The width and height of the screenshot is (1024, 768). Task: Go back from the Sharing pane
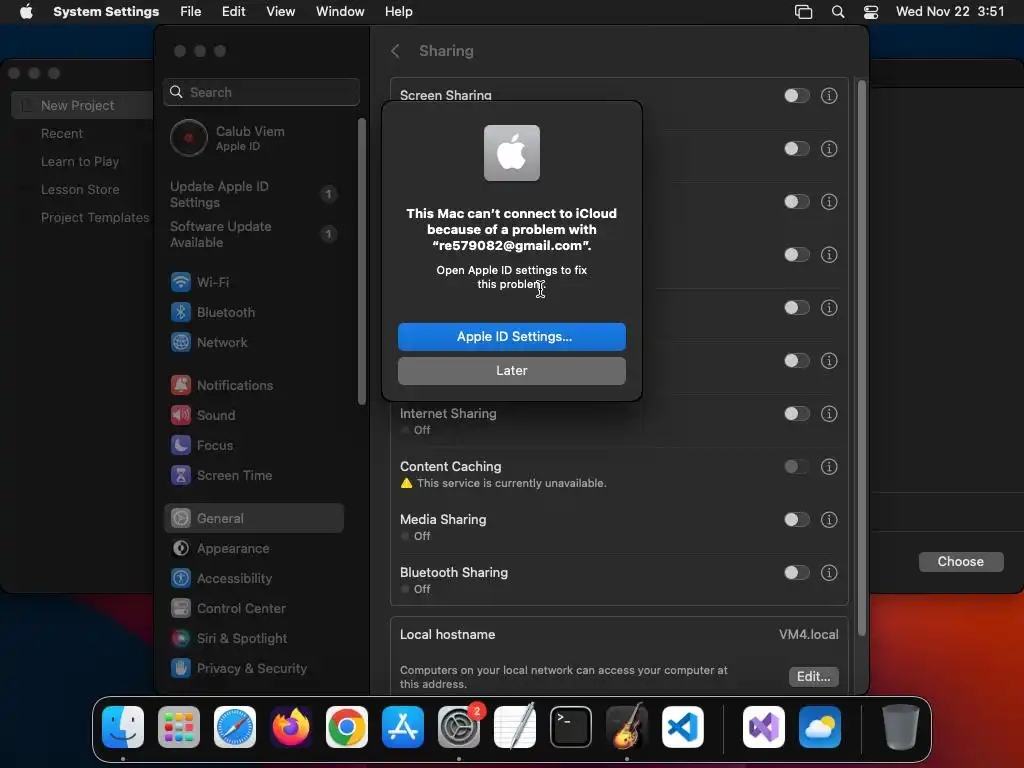tap(395, 51)
